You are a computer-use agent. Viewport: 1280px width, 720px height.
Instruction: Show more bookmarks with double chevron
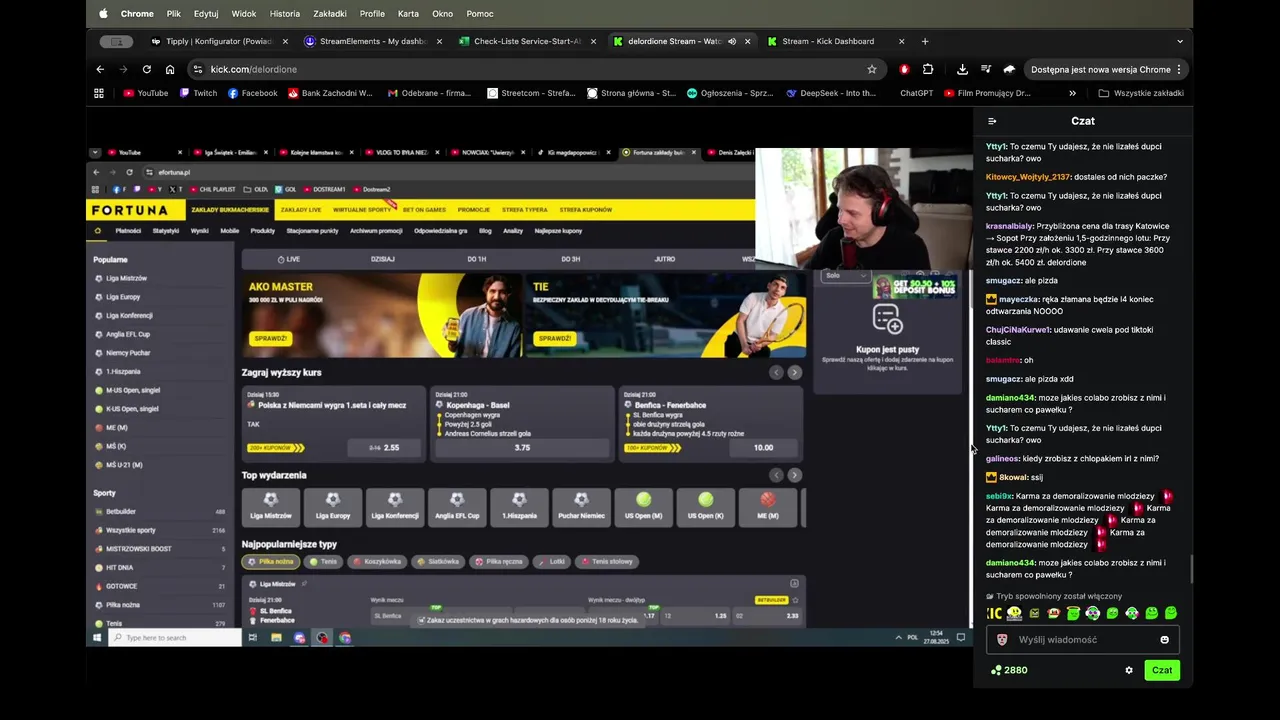click(1072, 93)
